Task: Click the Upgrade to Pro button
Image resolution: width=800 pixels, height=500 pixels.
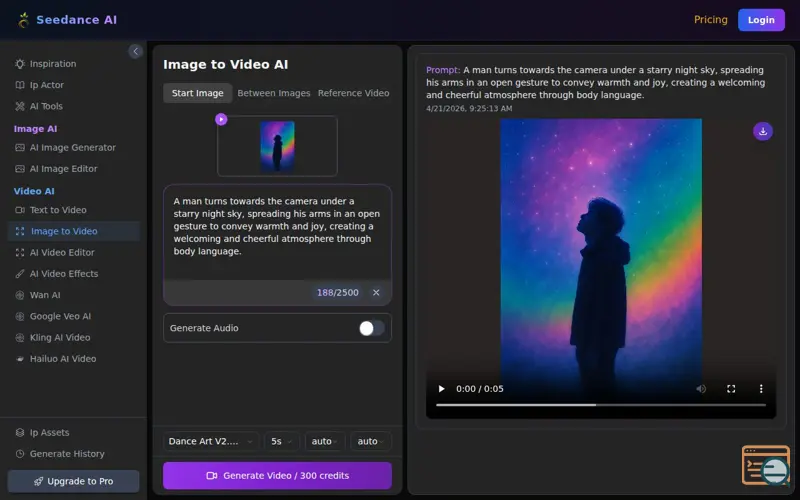Action: pos(73,481)
